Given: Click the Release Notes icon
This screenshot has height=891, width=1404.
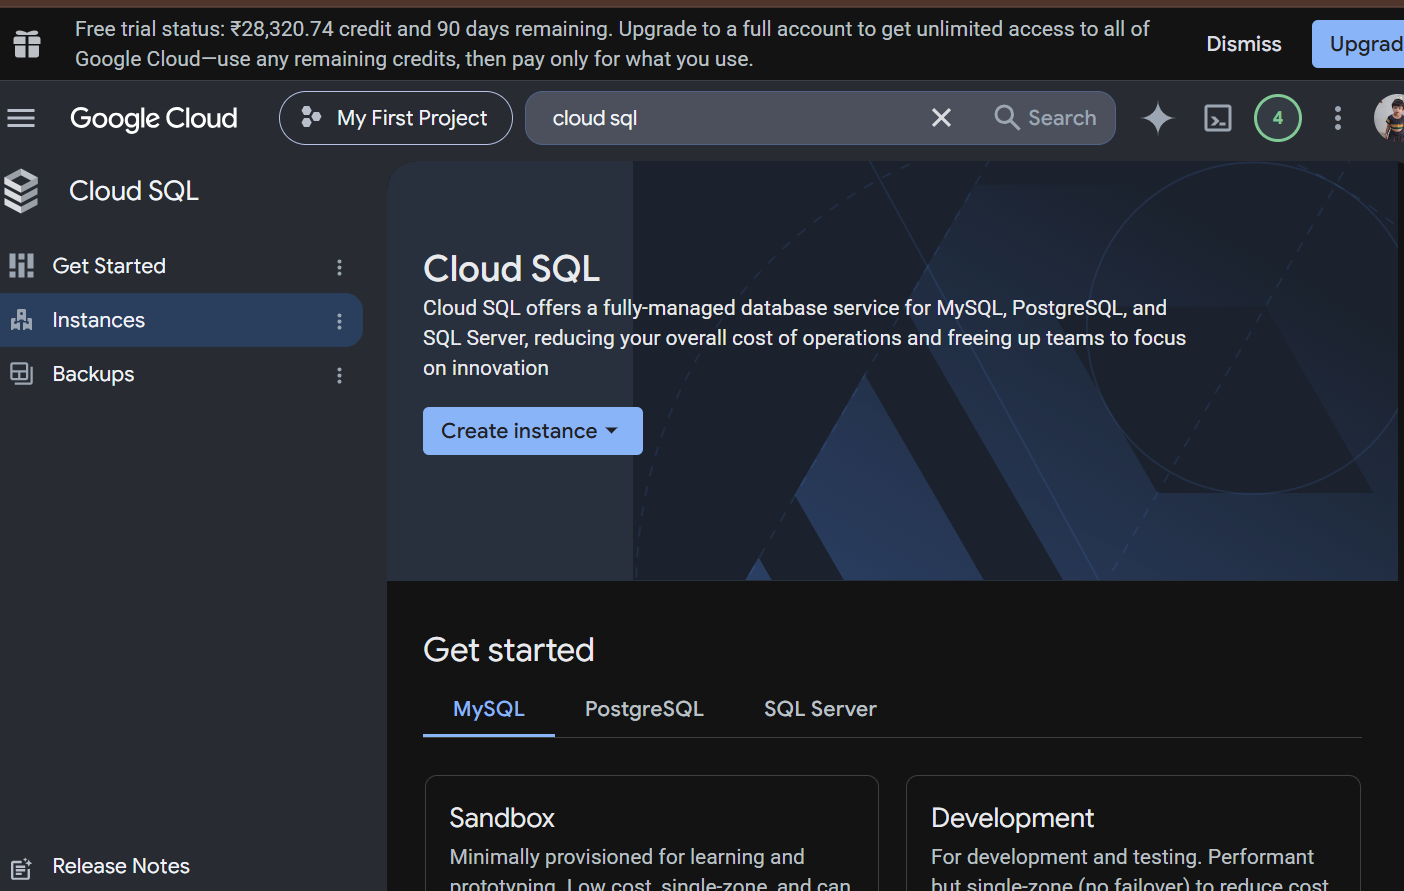Looking at the screenshot, I should coord(21,867).
